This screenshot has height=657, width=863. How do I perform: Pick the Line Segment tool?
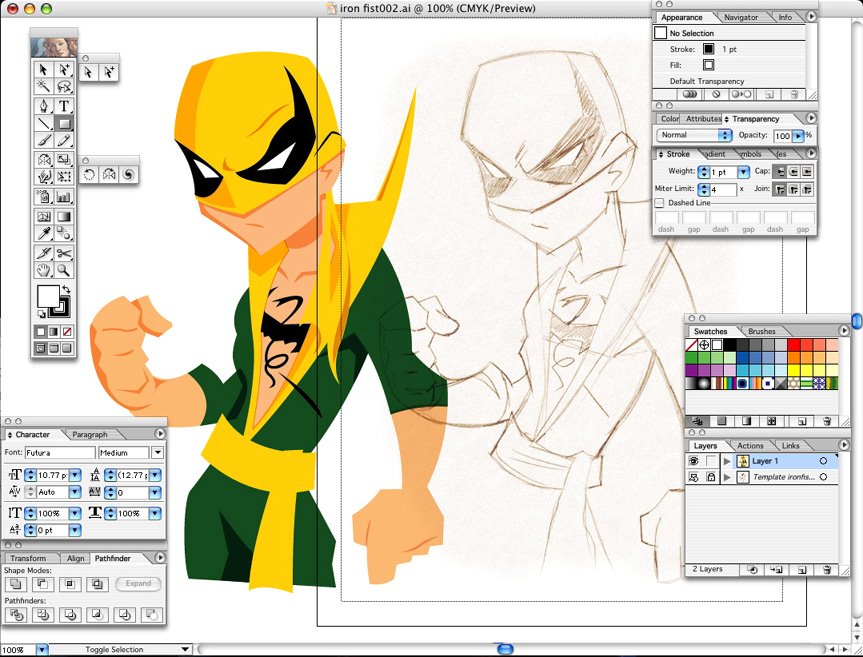click(43, 123)
